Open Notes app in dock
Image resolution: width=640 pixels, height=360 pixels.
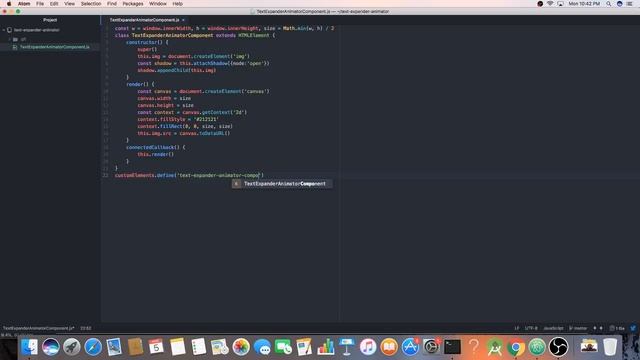pyautogui.click(x=178, y=347)
